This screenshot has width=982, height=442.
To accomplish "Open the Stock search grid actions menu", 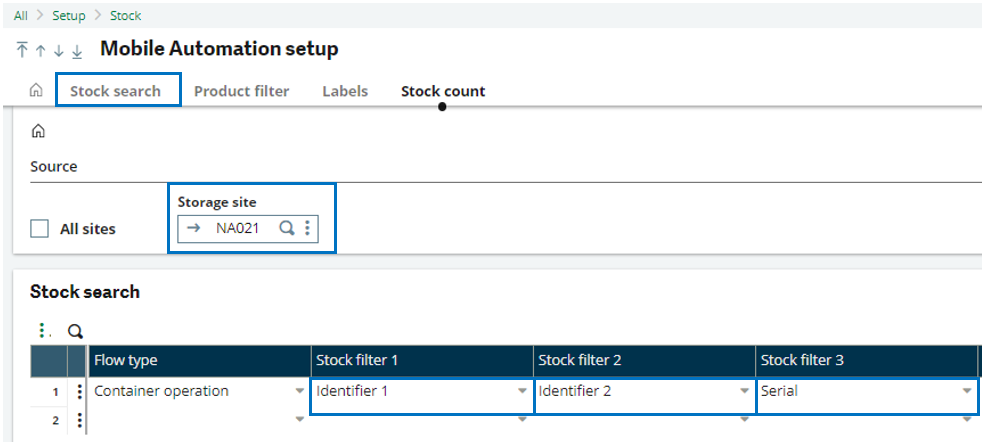I will [42, 330].
